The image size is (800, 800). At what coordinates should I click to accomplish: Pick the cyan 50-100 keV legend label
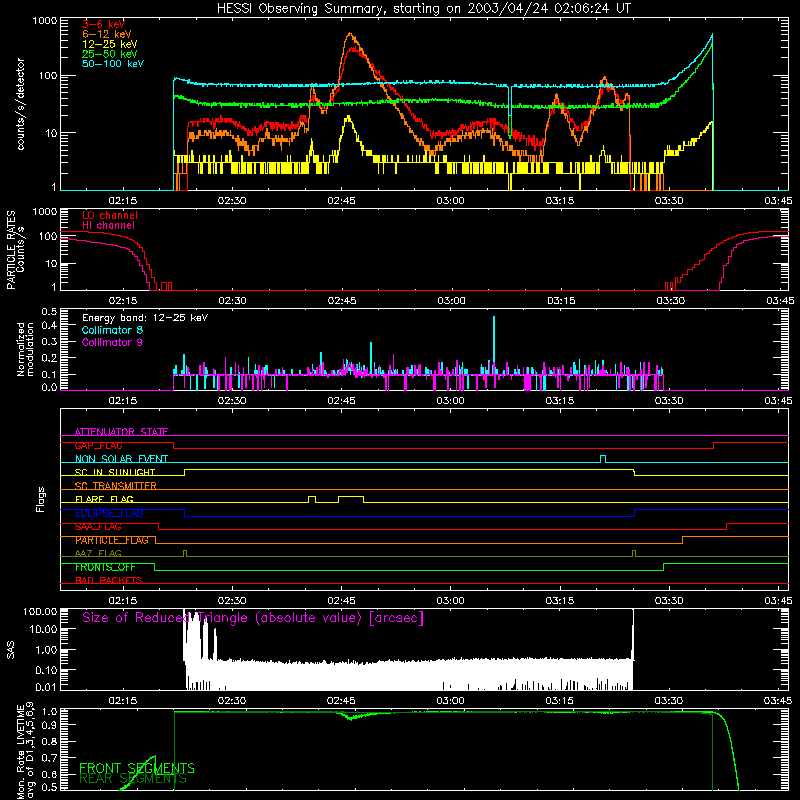click(113, 63)
